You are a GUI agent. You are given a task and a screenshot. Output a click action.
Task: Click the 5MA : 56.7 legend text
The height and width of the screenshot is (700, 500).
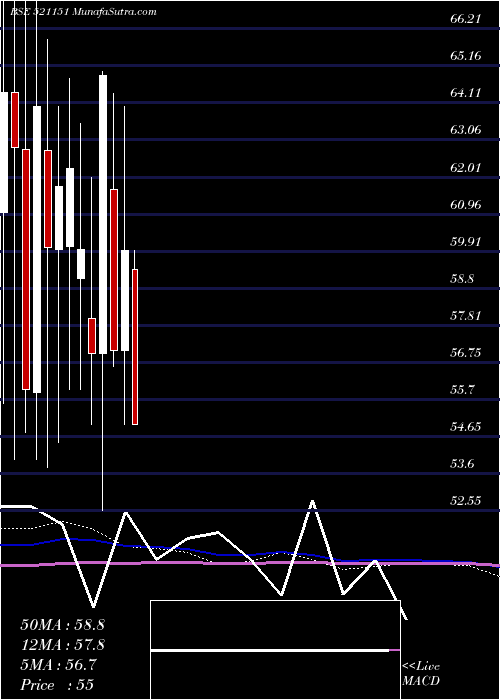[58, 665]
